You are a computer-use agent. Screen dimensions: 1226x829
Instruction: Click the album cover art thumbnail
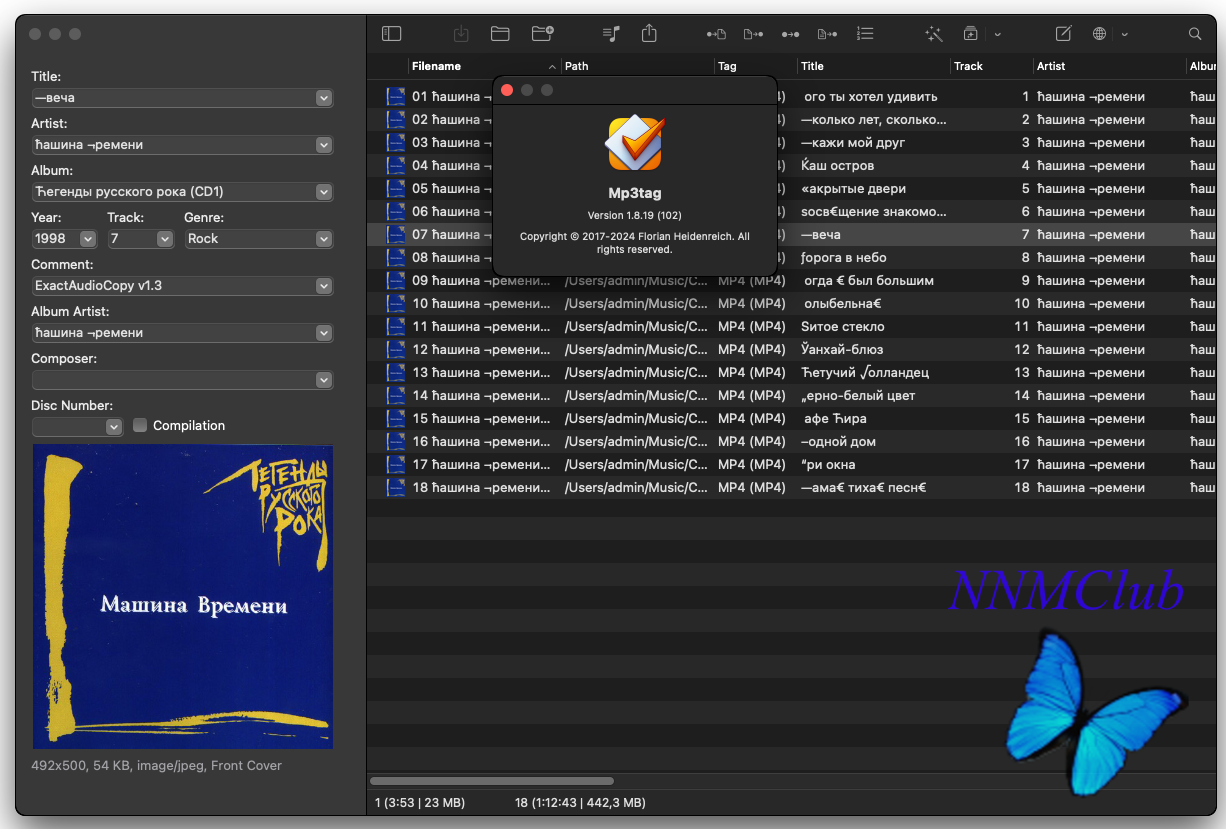[x=183, y=597]
